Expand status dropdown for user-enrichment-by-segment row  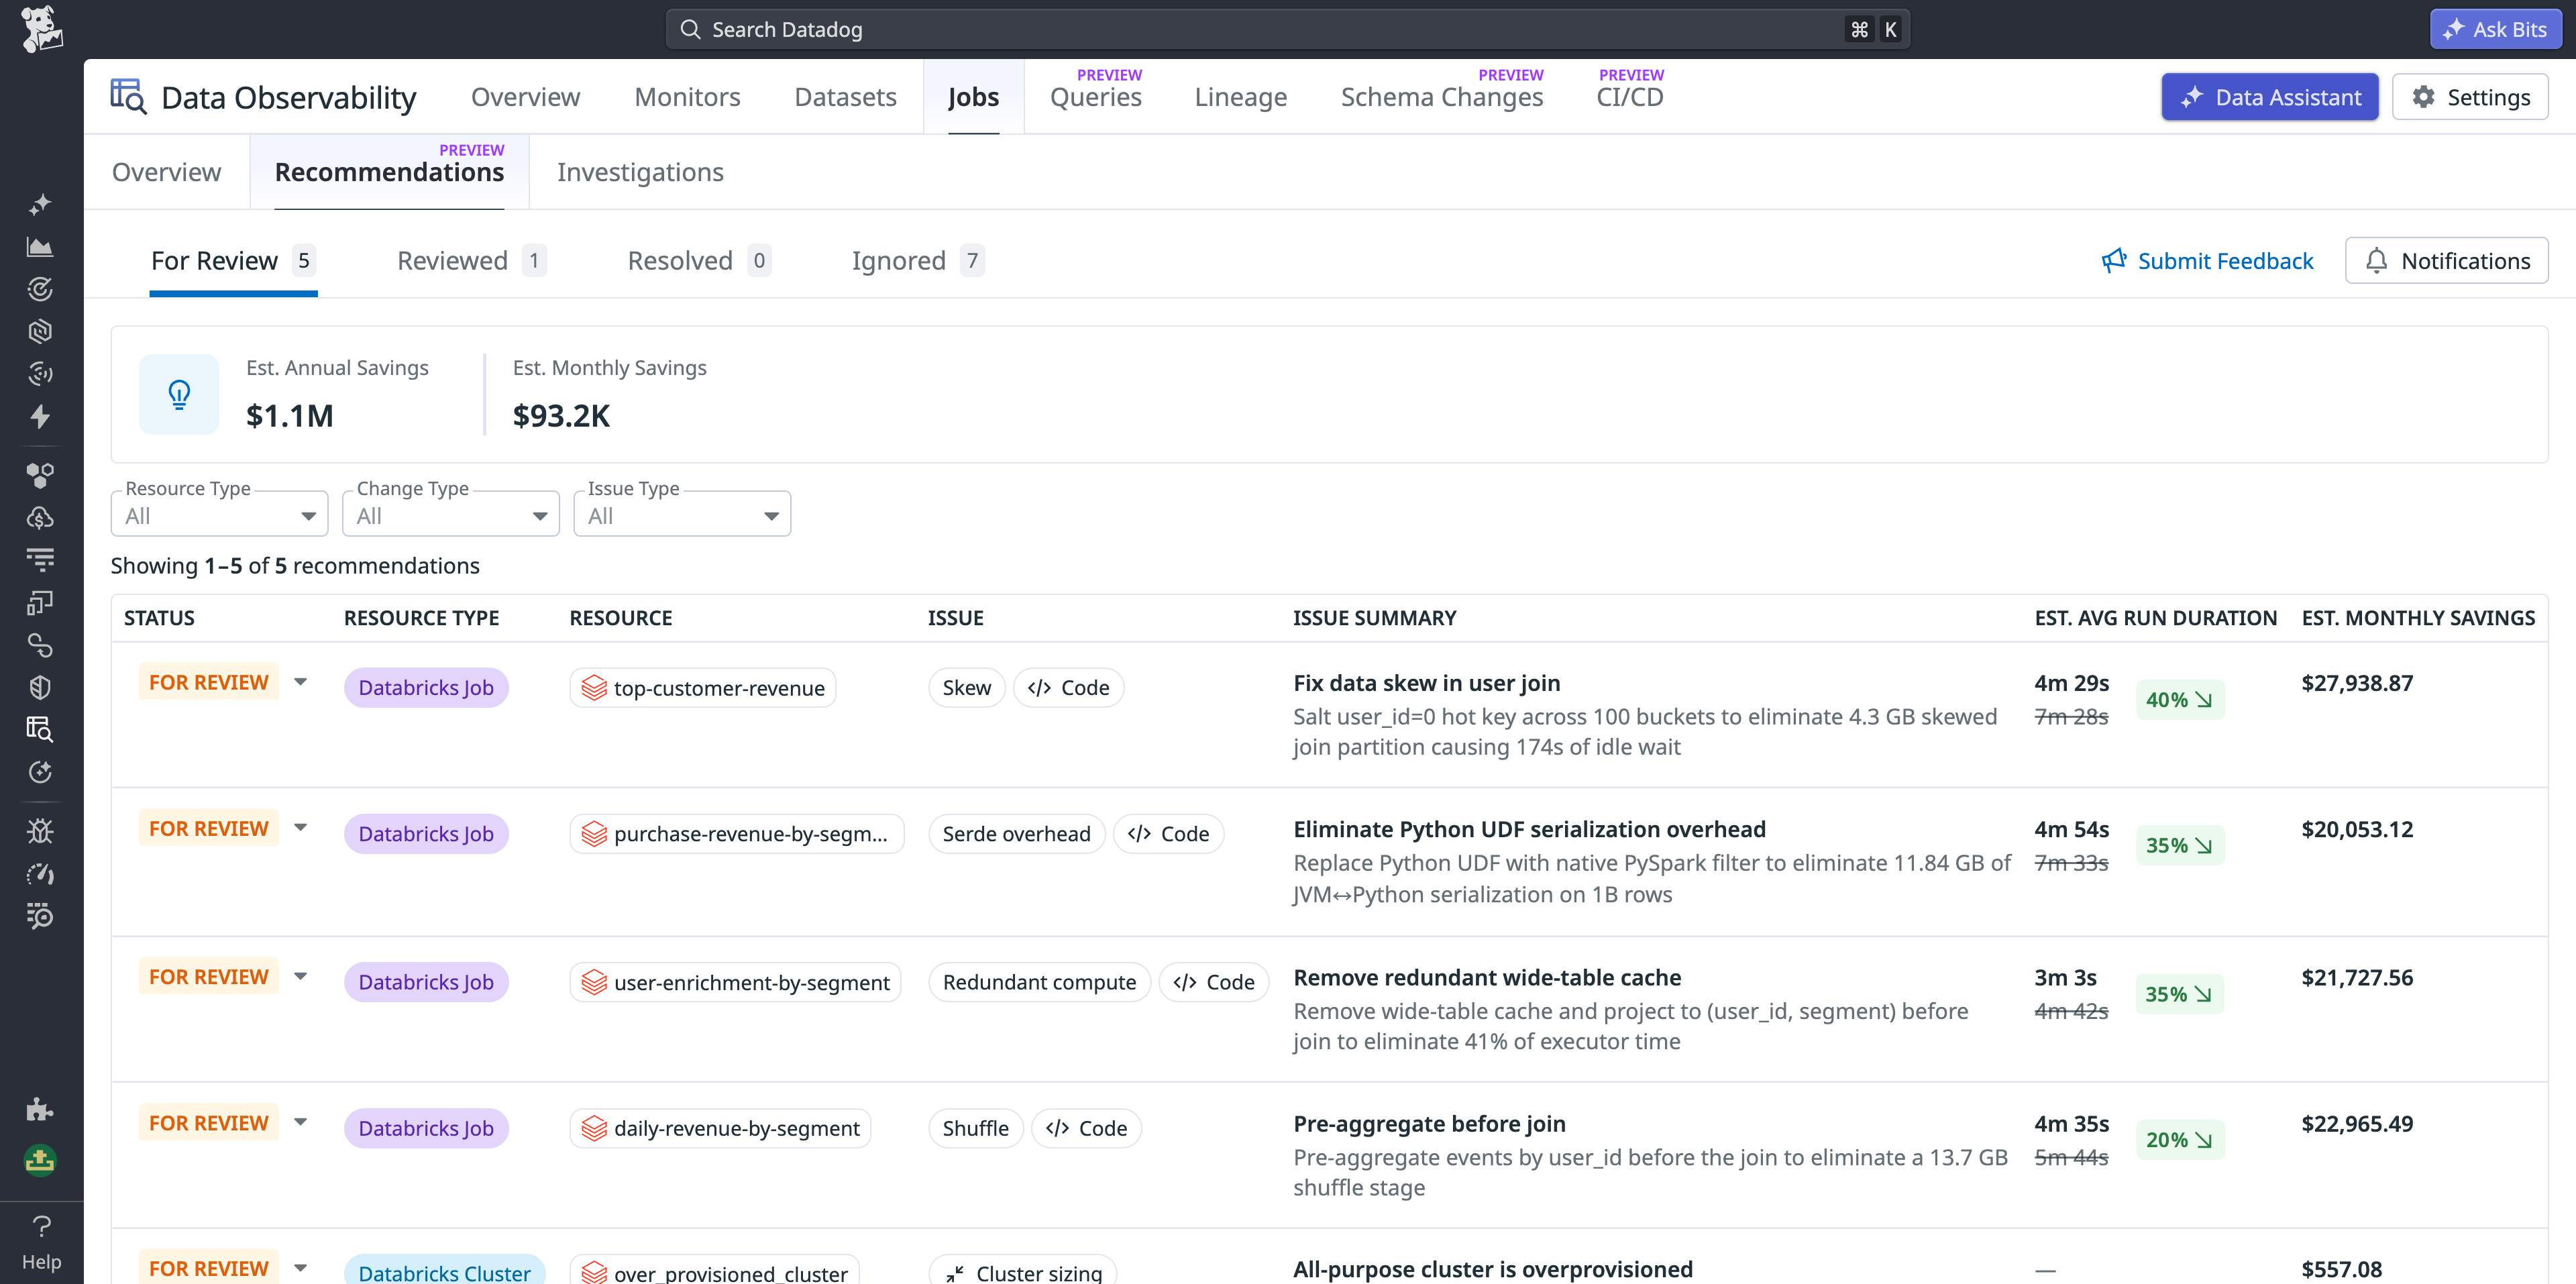[300, 976]
